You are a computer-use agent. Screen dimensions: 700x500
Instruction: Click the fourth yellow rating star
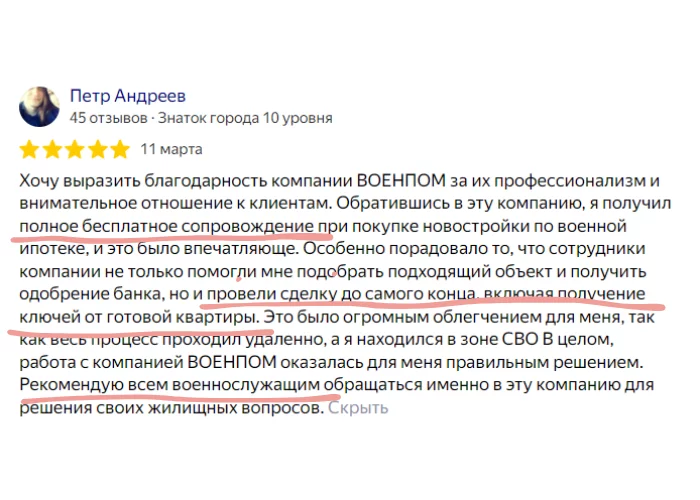97,150
